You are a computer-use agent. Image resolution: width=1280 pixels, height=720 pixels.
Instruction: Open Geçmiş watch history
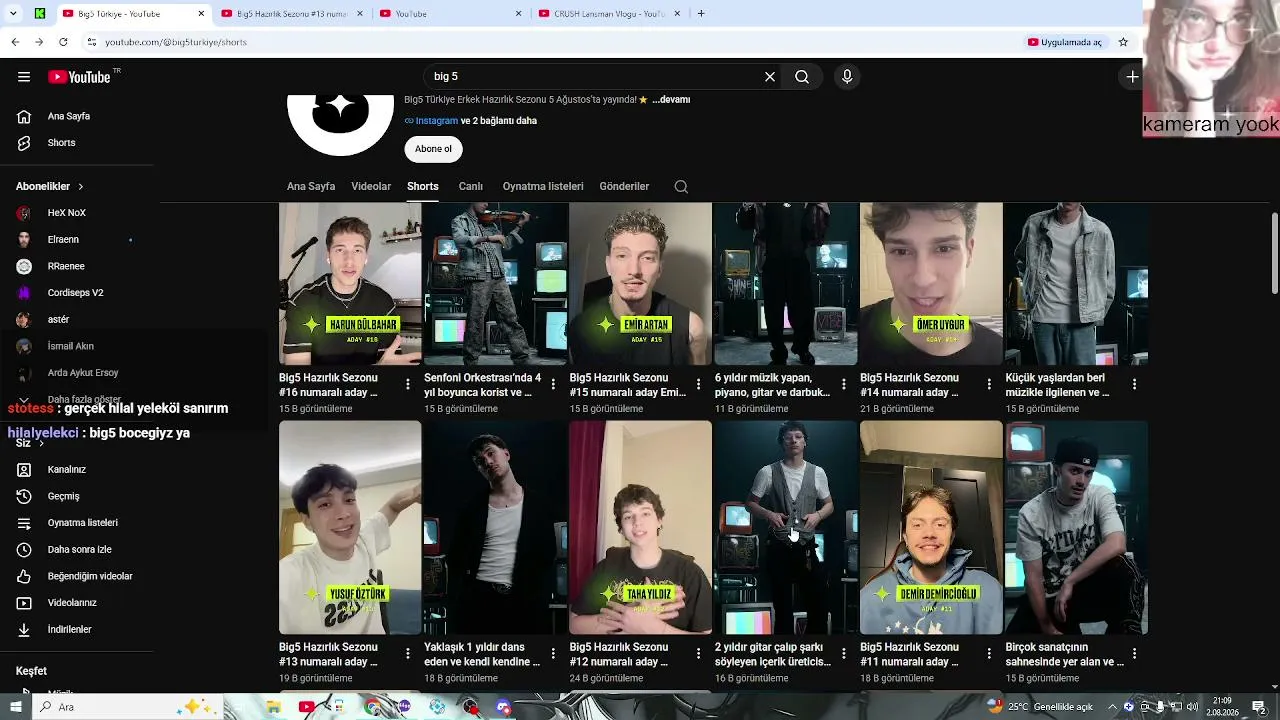63,496
